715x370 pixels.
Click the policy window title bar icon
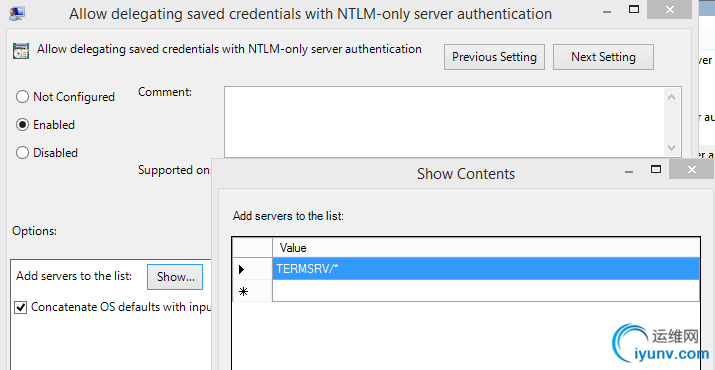click(x=17, y=13)
